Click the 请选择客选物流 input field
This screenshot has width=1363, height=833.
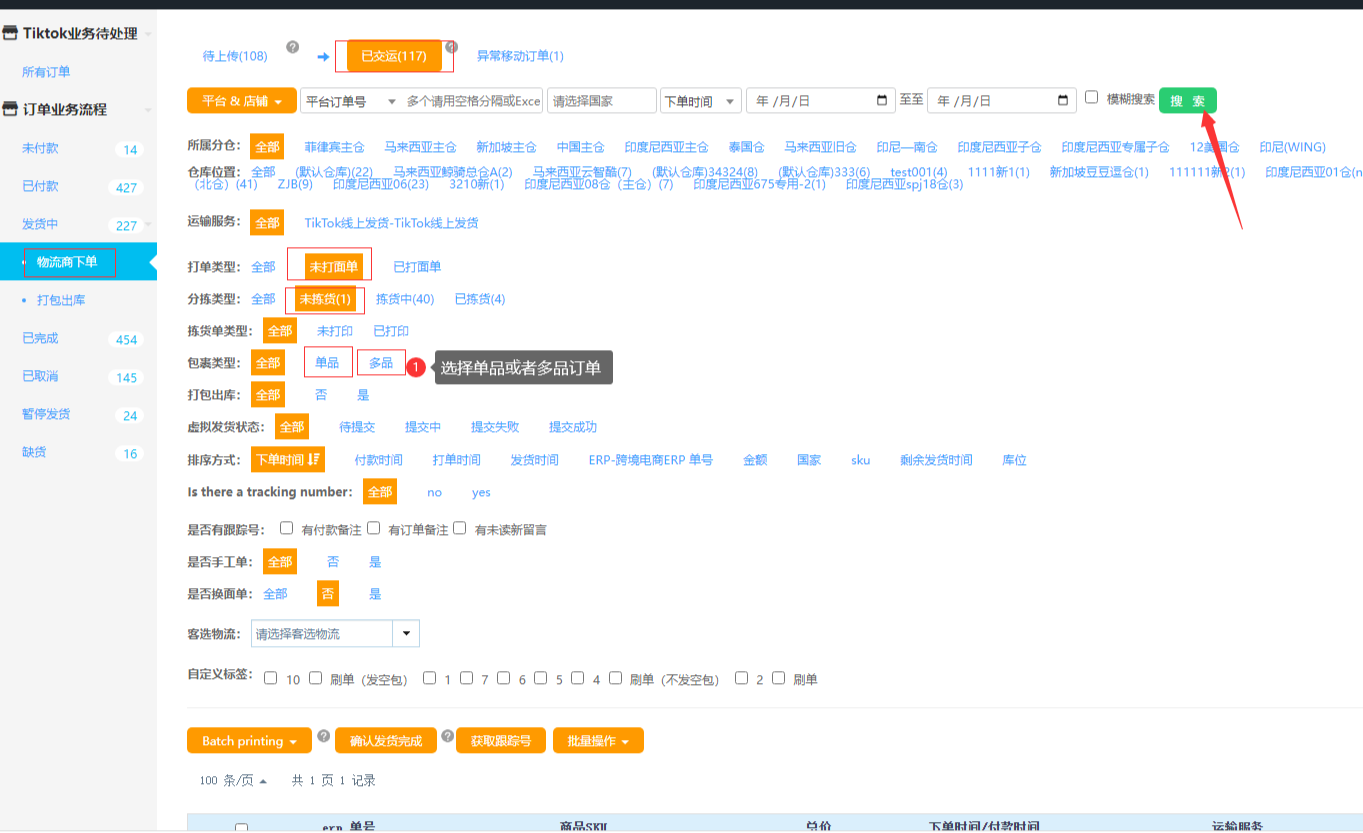322,633
